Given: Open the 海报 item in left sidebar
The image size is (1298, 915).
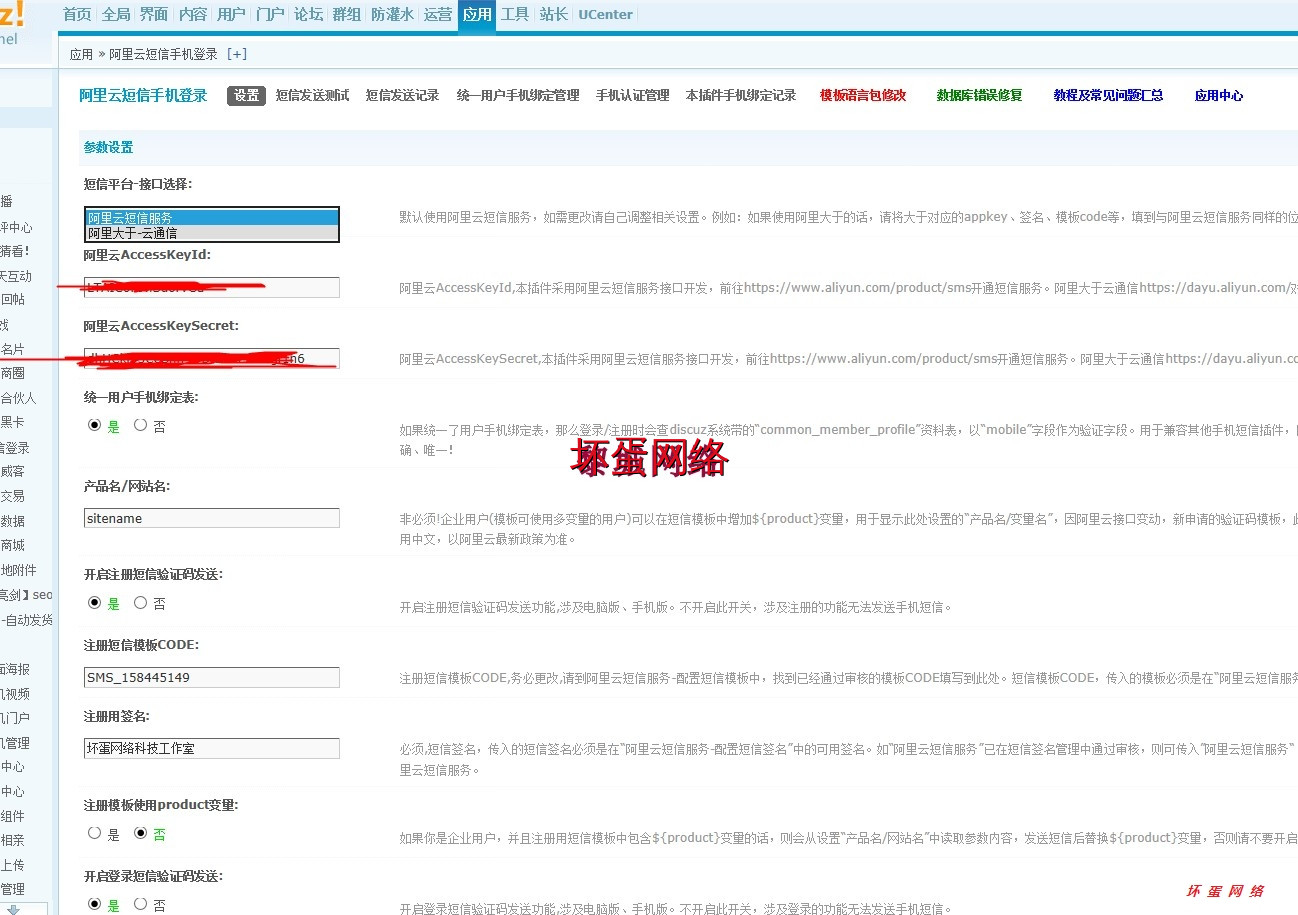Looking at the screenshot, I should coord(15,669).
